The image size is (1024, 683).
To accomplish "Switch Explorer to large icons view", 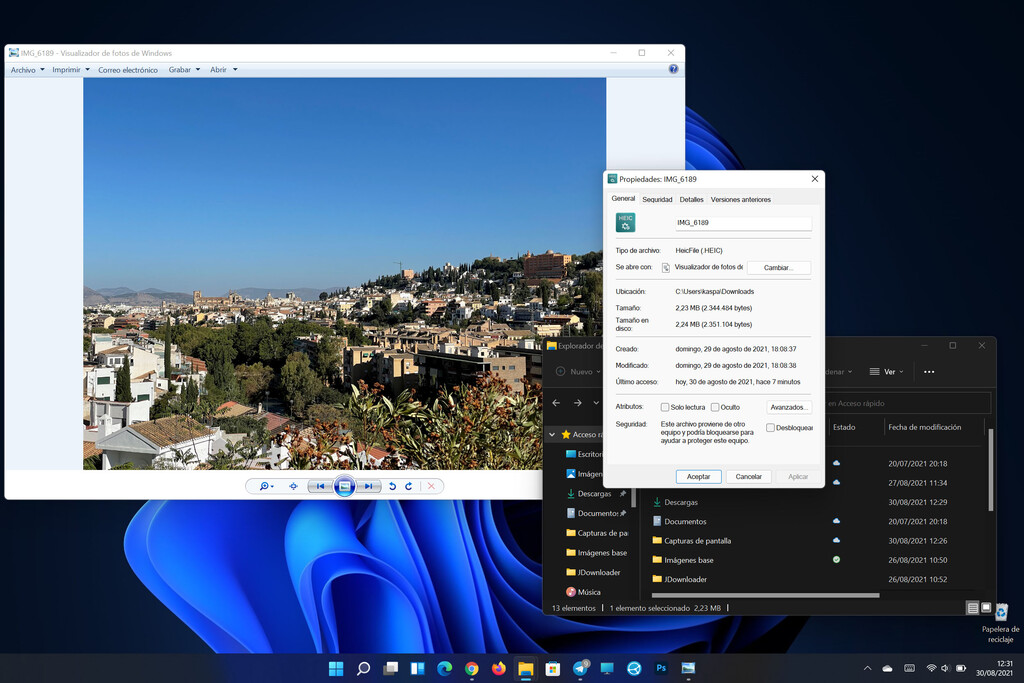I will [x=986, y=608].
